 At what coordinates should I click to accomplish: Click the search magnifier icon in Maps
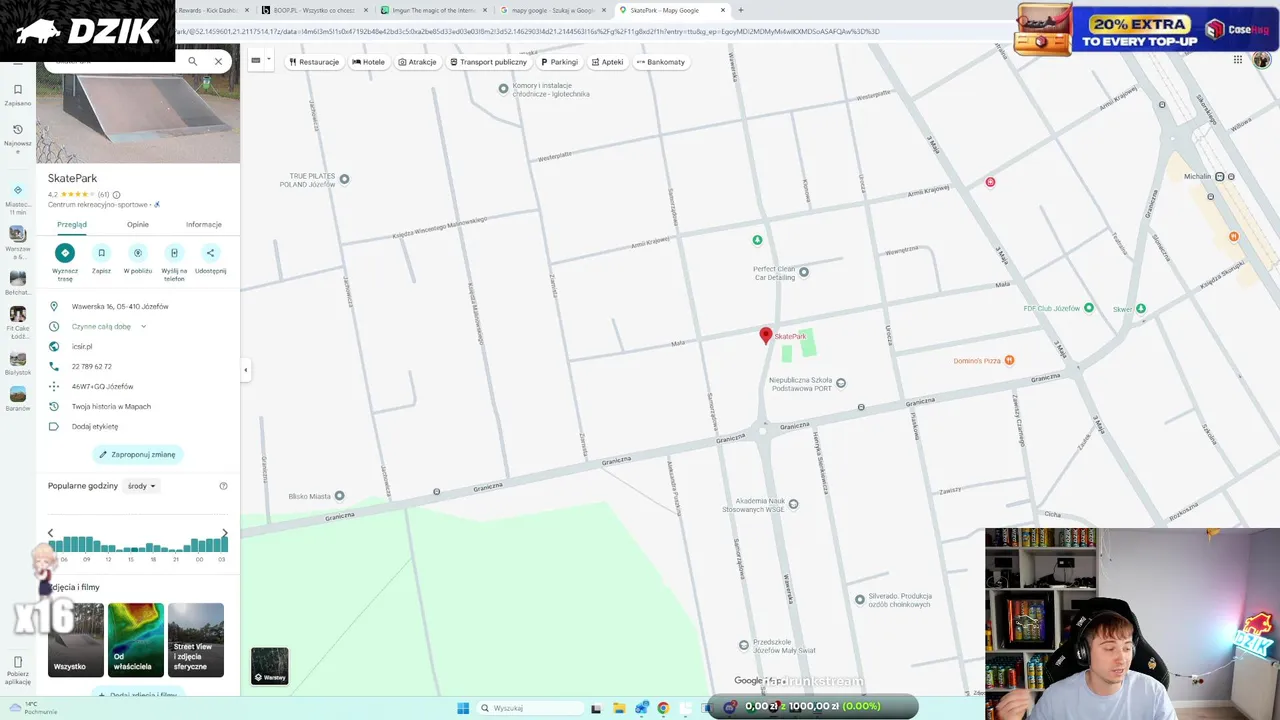click(193, 61)
